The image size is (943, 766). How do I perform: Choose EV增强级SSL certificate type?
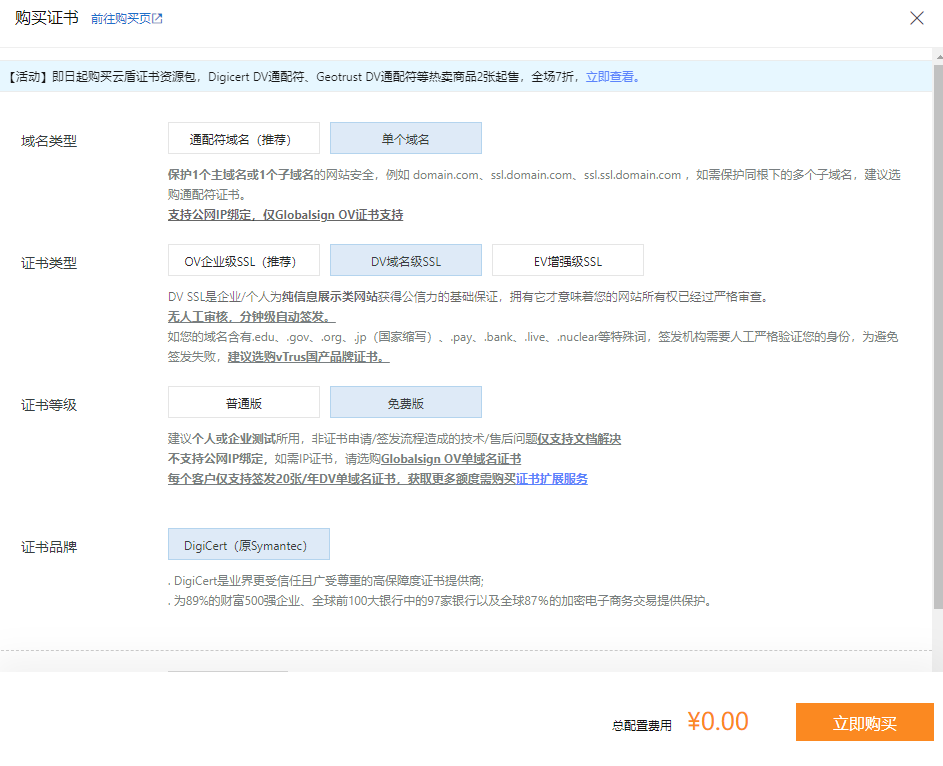(x=568, y=260)
